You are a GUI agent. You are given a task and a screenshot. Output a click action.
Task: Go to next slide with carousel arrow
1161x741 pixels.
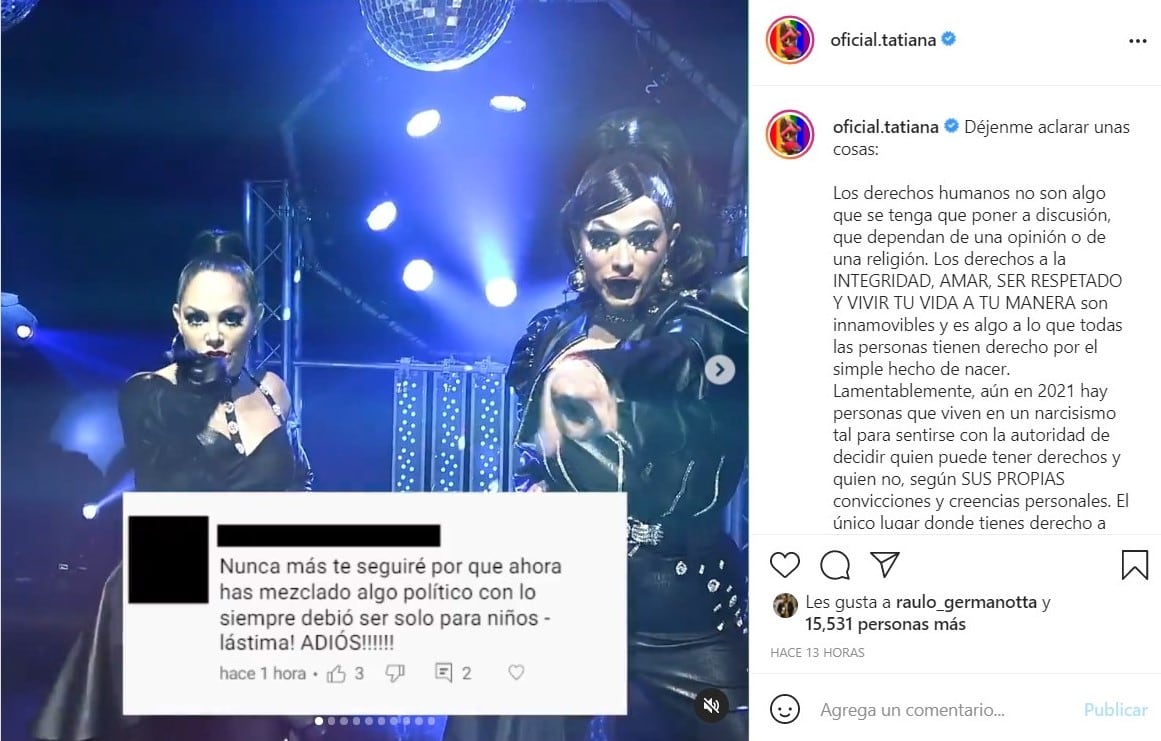[720, 369]
